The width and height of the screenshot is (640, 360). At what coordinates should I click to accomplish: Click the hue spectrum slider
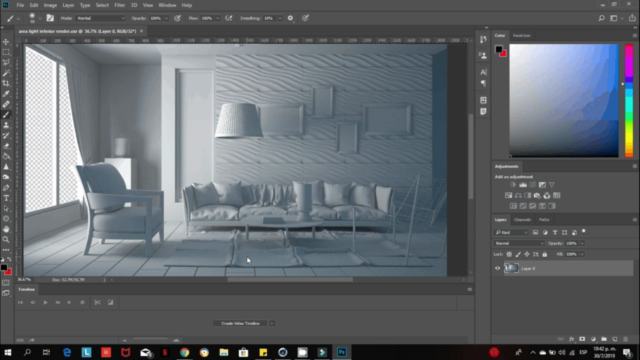[x=629, y=100]
